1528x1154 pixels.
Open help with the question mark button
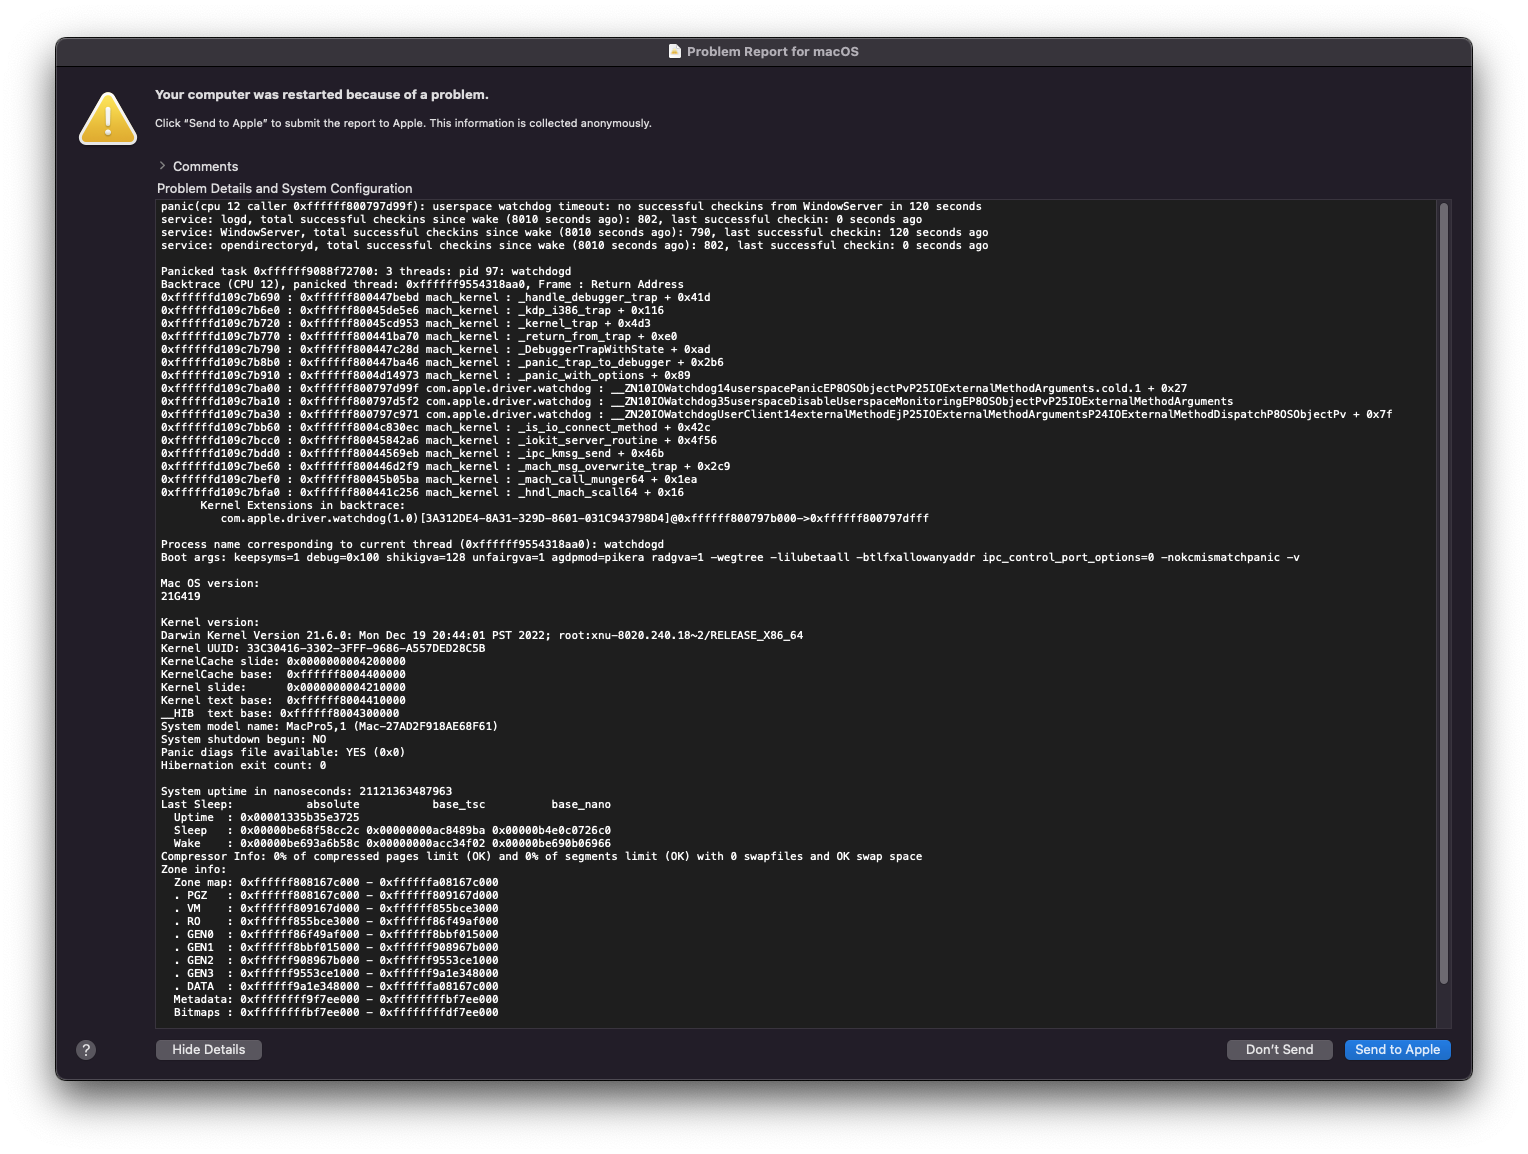(x=86, y=1050)
